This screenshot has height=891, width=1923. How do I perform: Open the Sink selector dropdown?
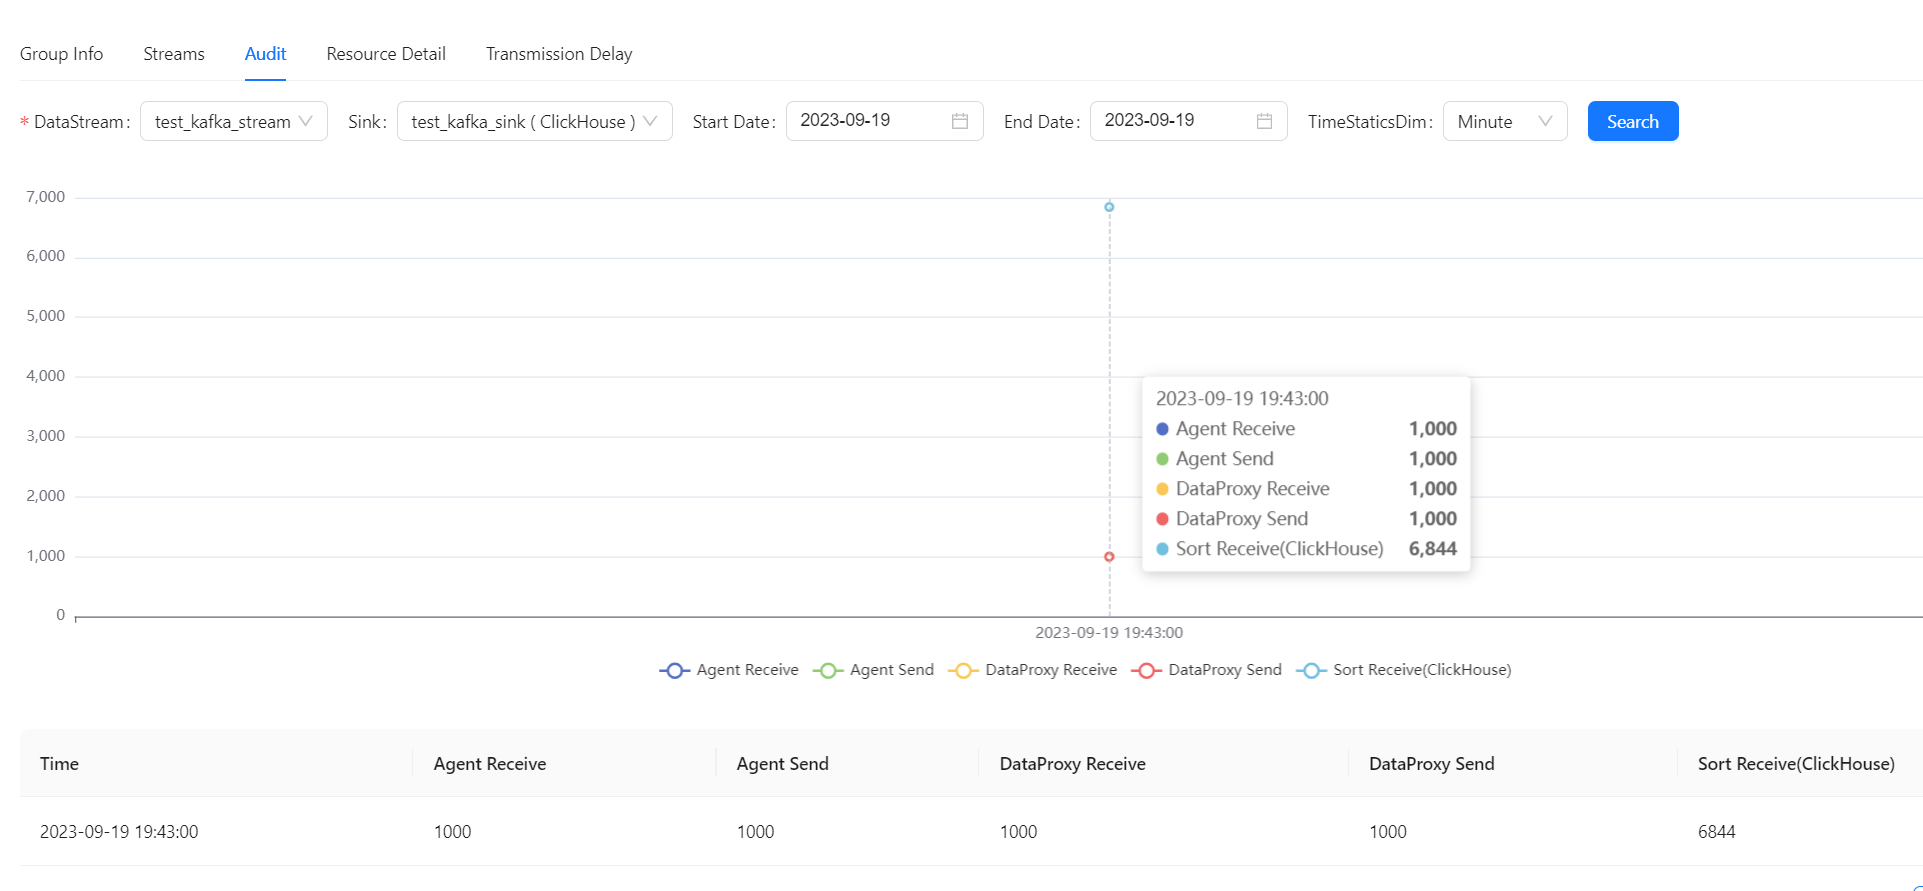pos(534,121)
